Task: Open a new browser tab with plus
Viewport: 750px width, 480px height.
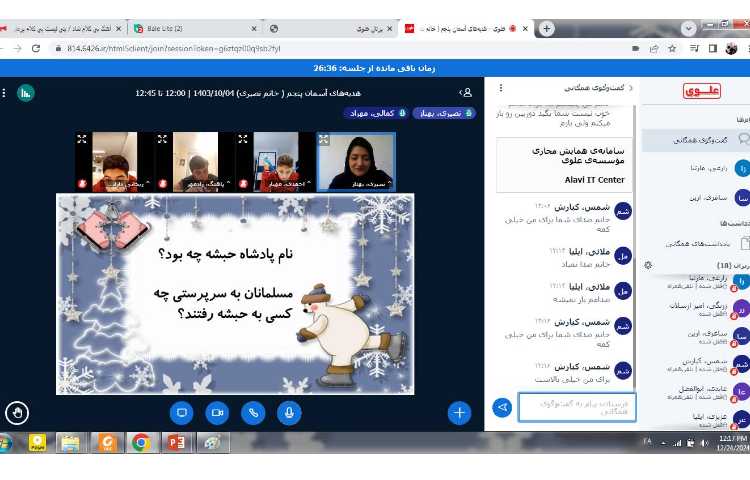Action: click(x=547, y=29)
